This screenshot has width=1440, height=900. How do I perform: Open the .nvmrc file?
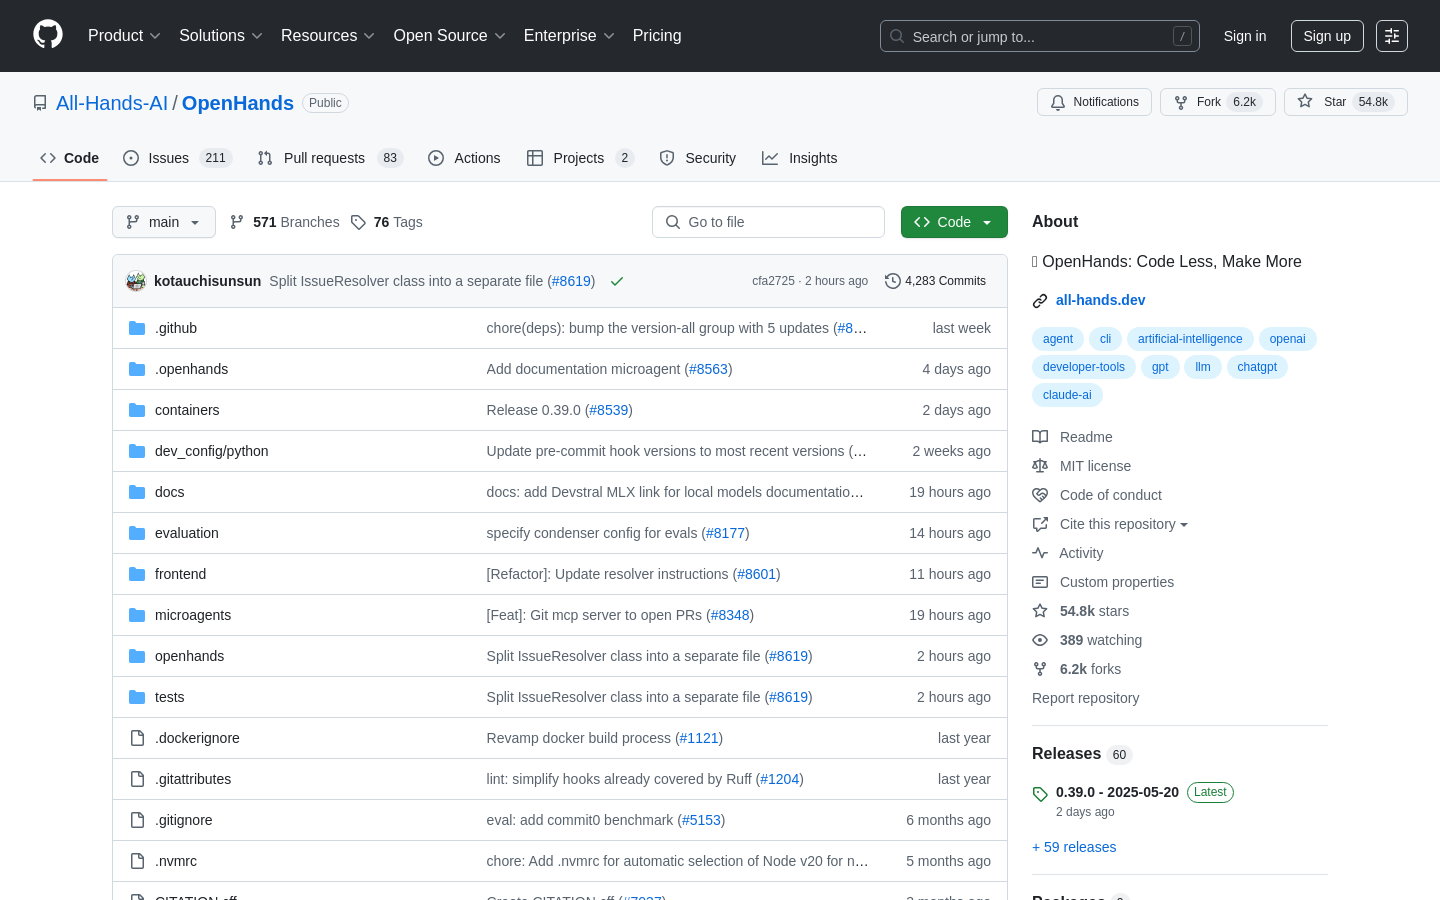(x=176, y=861)
